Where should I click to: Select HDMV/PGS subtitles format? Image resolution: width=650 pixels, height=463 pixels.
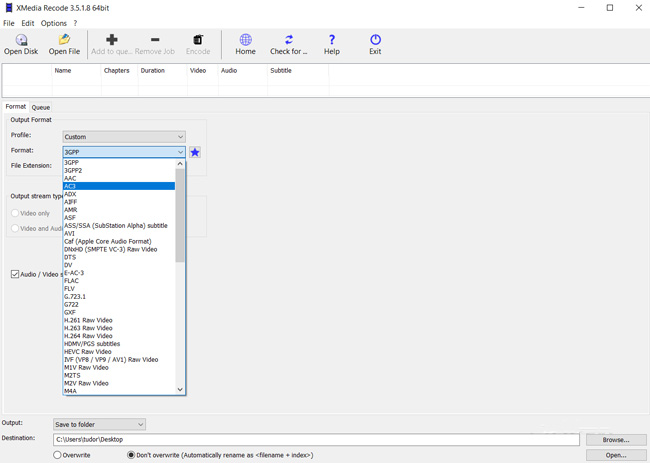[119, 344]
